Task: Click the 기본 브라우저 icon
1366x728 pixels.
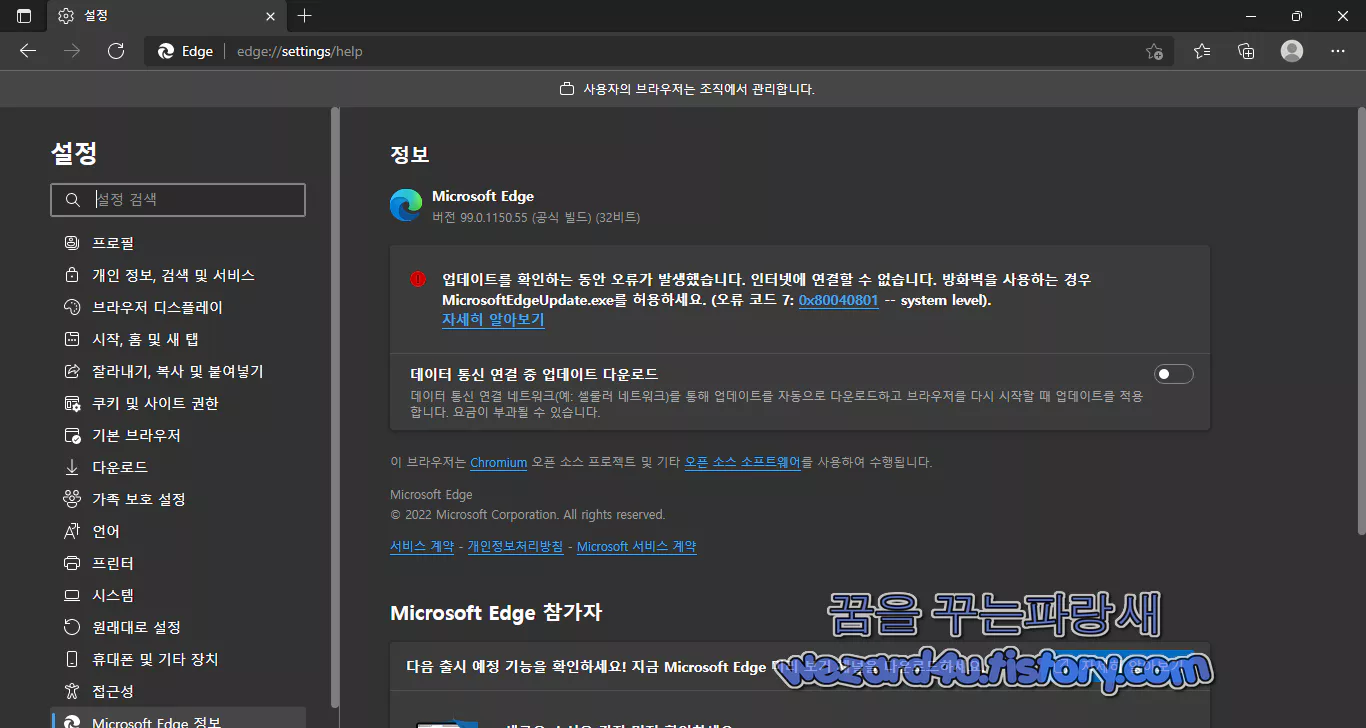Action: (x=72, y=435)
